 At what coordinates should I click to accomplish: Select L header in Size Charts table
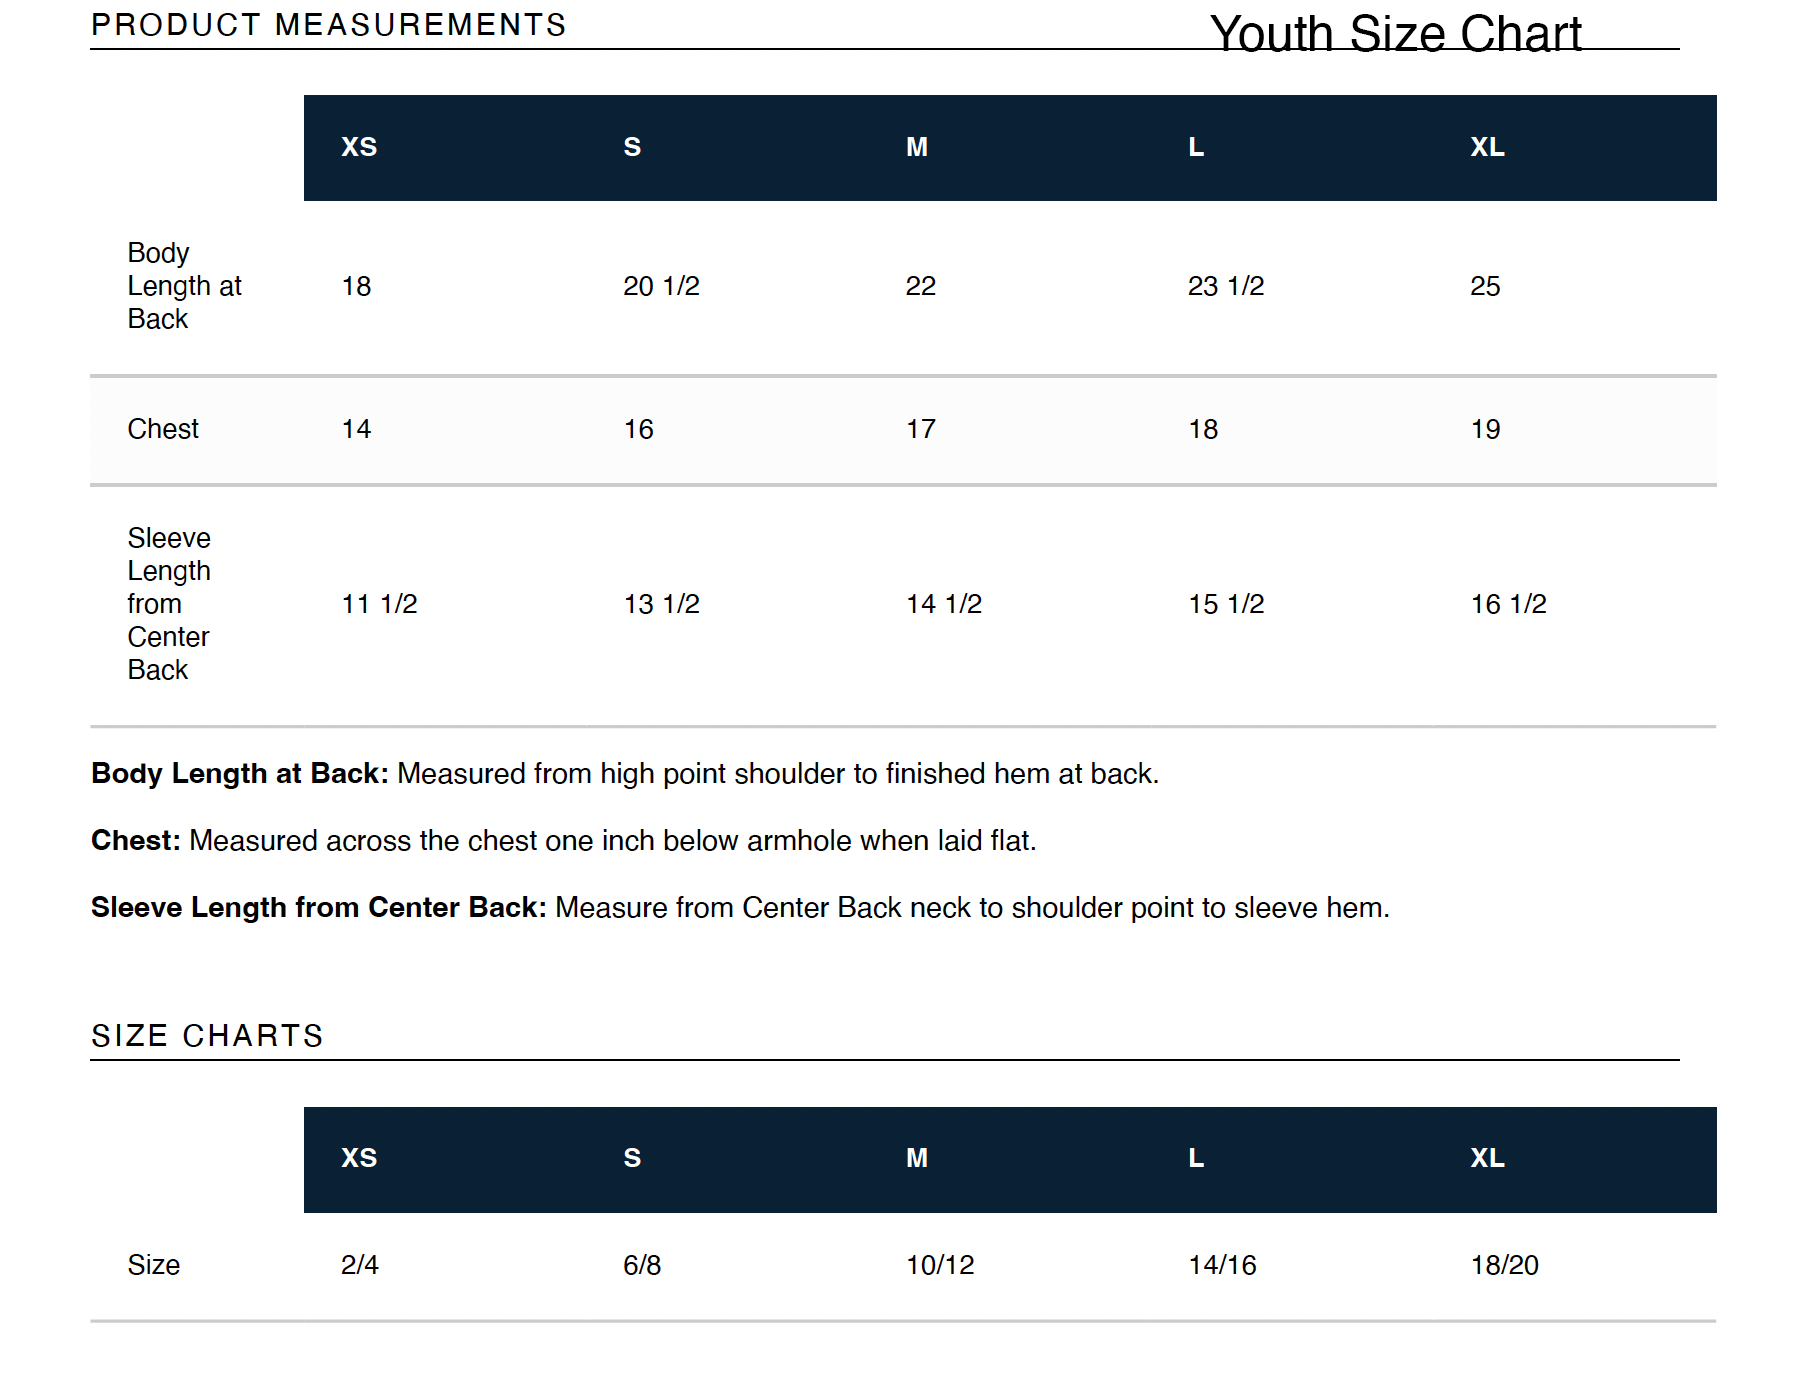[1196, 1158]
